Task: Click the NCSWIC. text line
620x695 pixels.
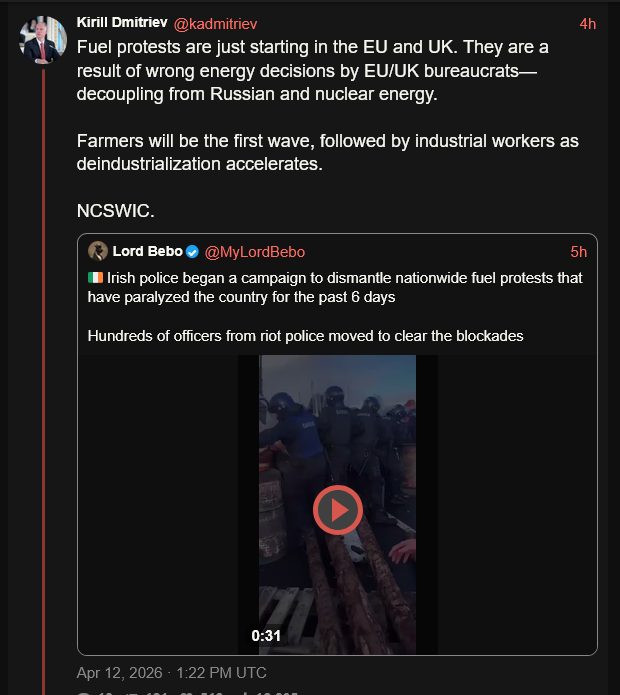Action: pos(115,211)
